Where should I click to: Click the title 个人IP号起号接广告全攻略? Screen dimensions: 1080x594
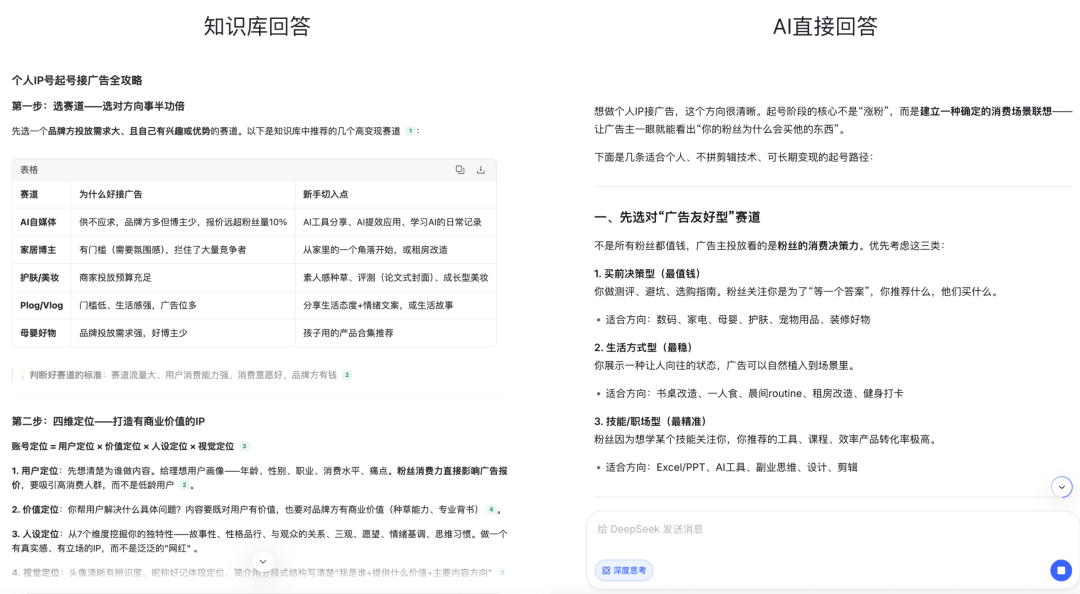(x=76, y=81)
